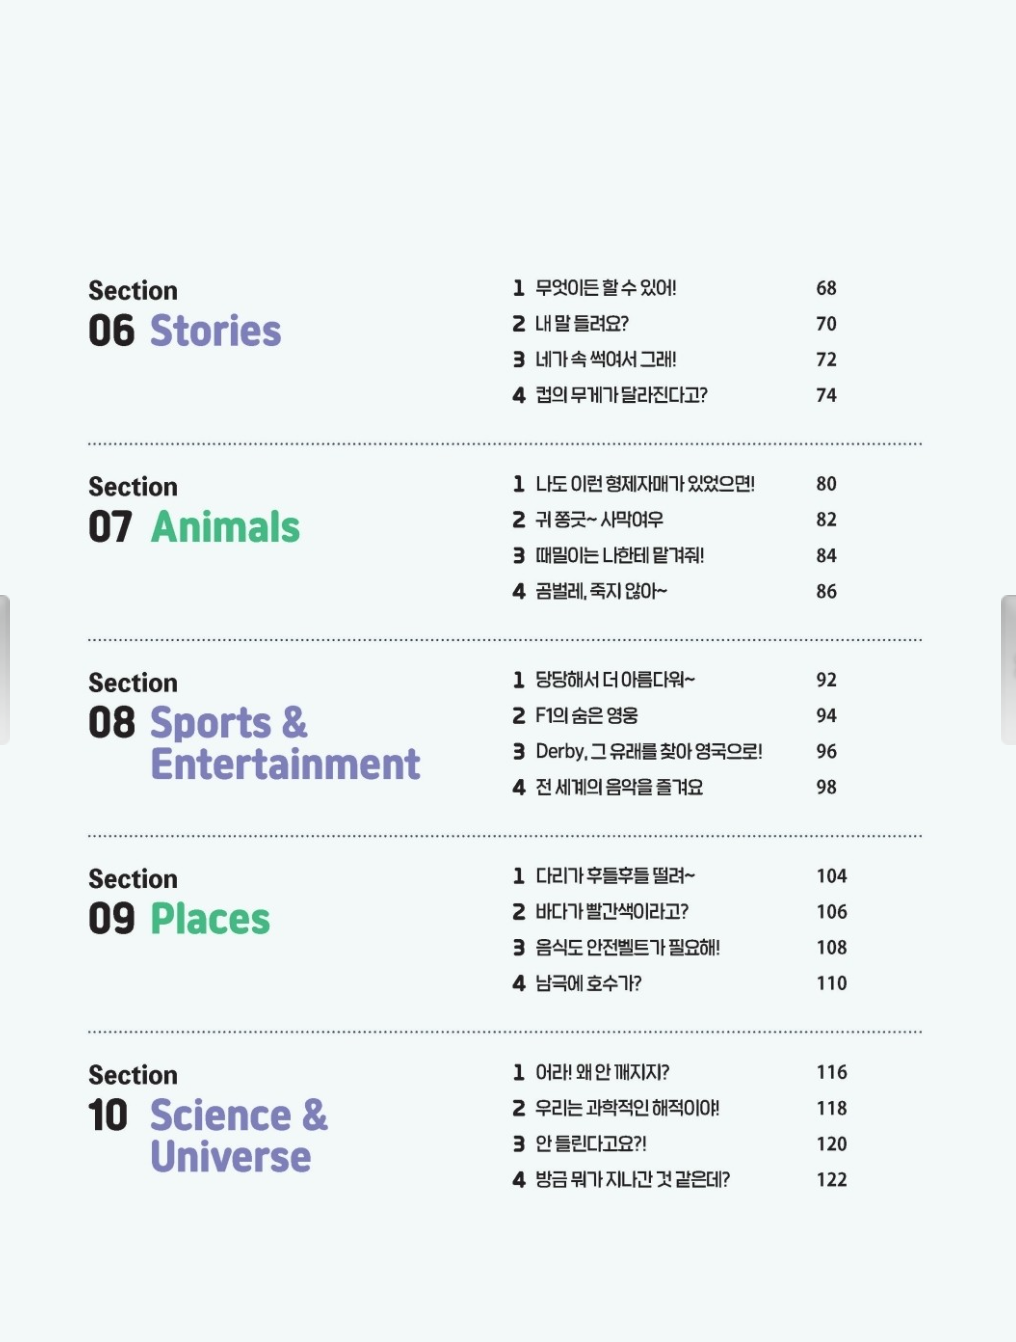Open the chapter "무엇이든 할 수 있어!"
Screen dimensions: 1016x1342
606,288
